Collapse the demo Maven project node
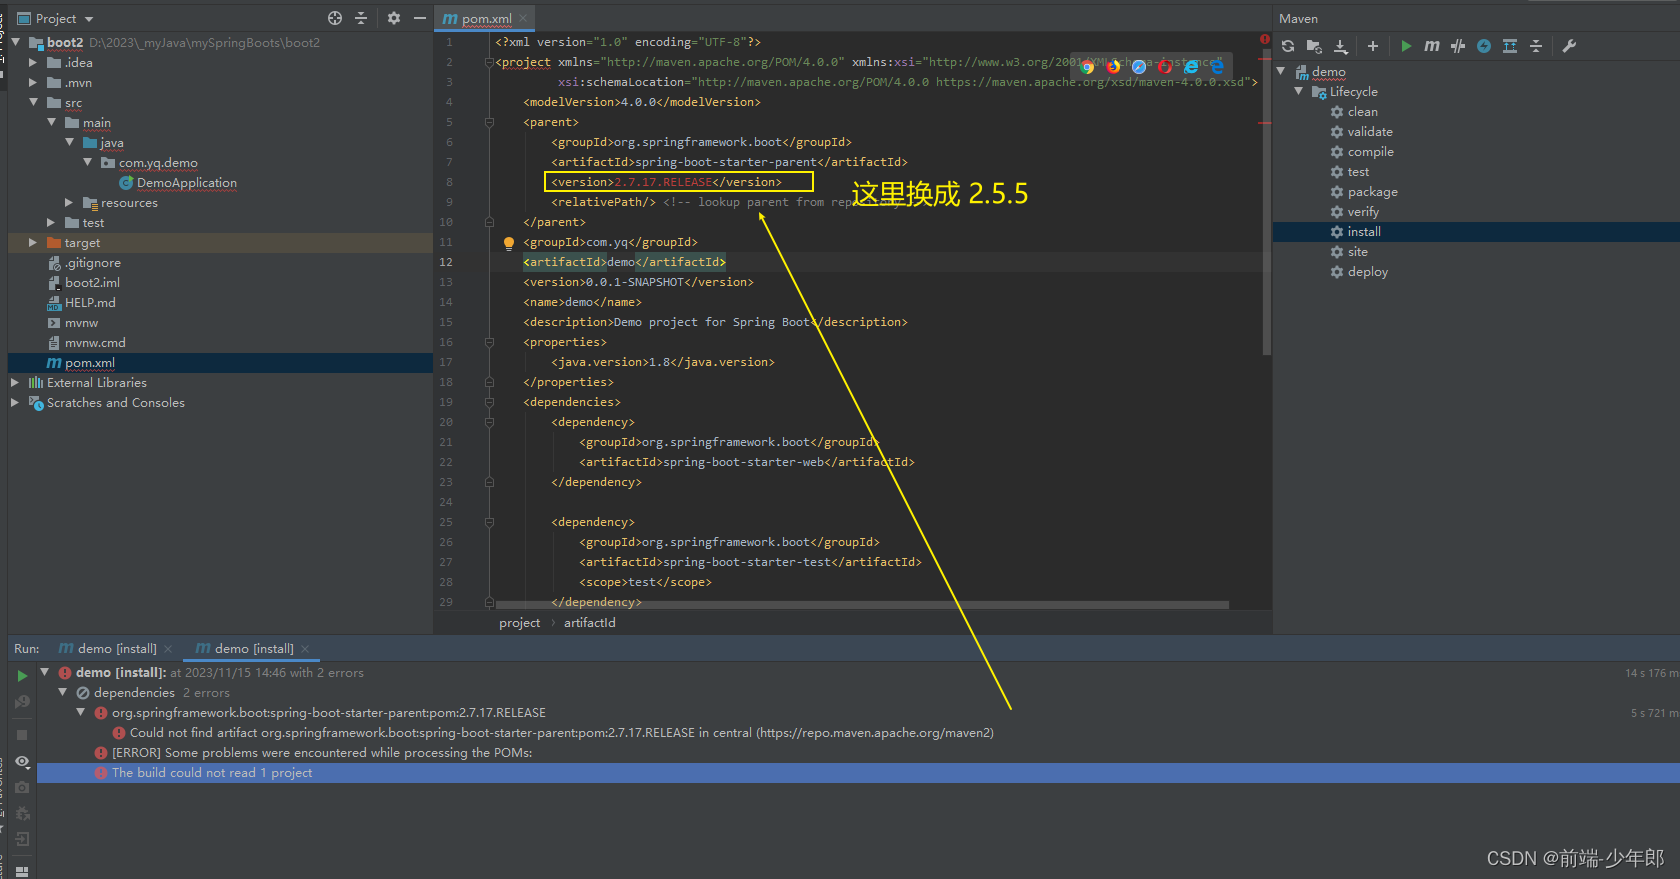 [1281, 71]
